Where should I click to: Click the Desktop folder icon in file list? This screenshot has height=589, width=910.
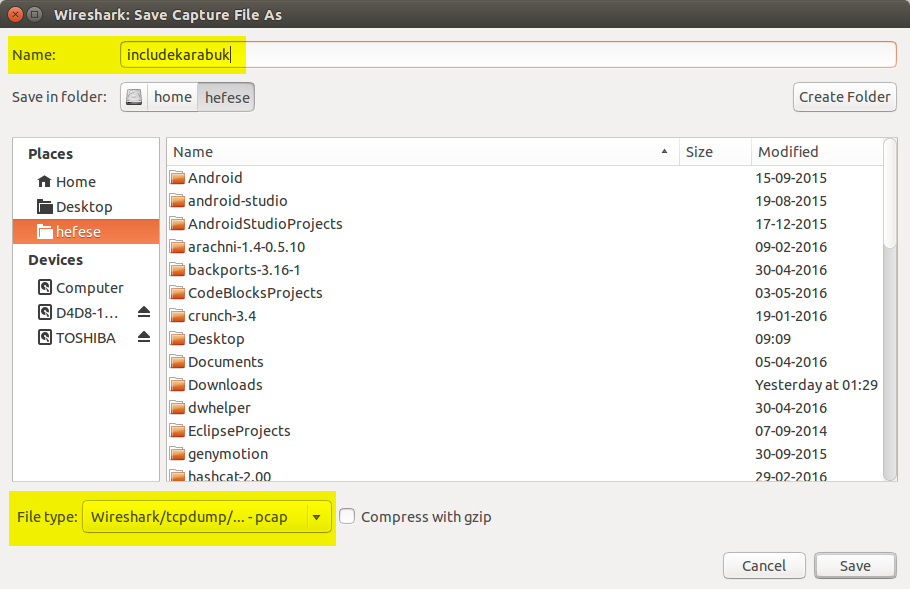pyautogui.click(x=178, y=339)
